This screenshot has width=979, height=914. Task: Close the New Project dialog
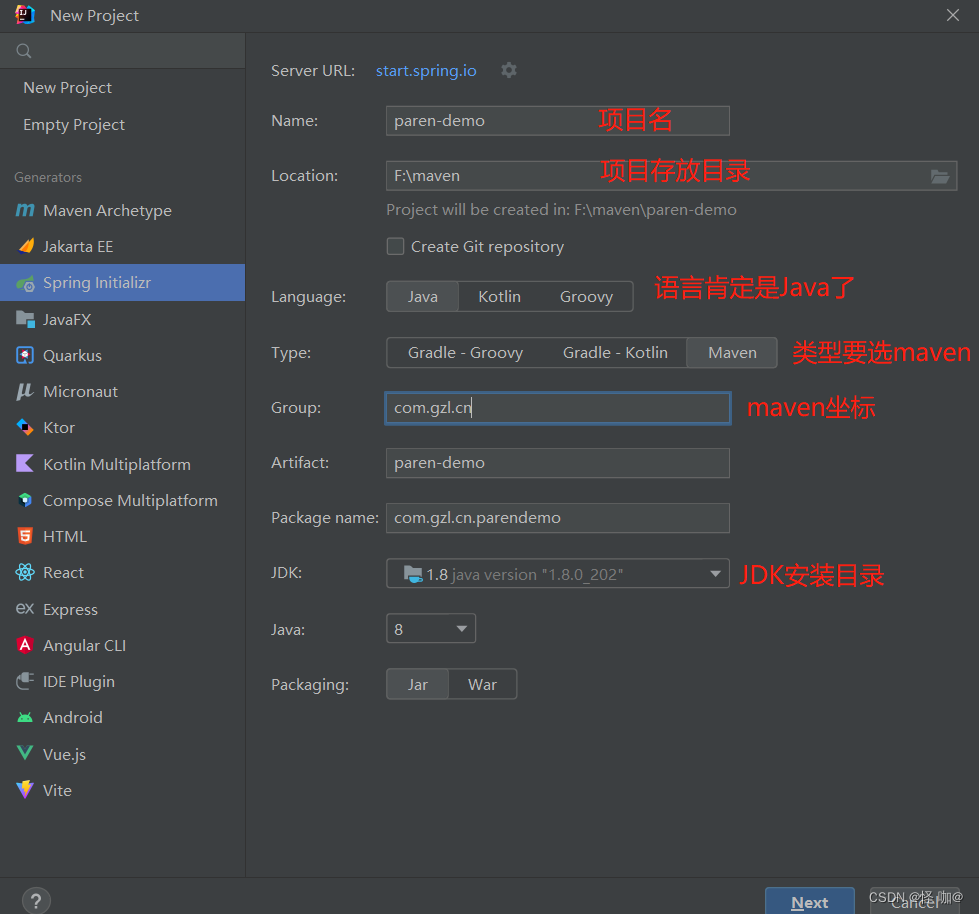pyautogui.click(x=953, y=15)
